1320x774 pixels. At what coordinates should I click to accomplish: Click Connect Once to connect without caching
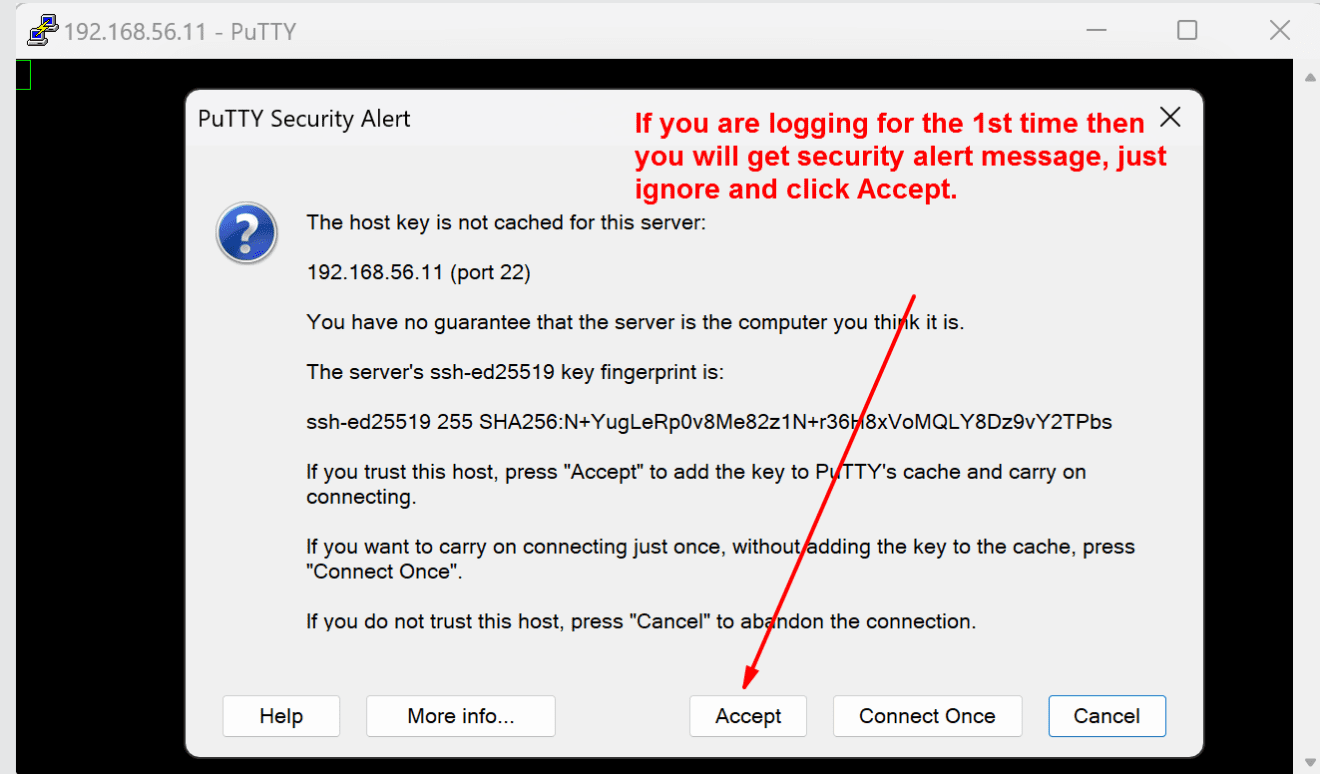927,716
